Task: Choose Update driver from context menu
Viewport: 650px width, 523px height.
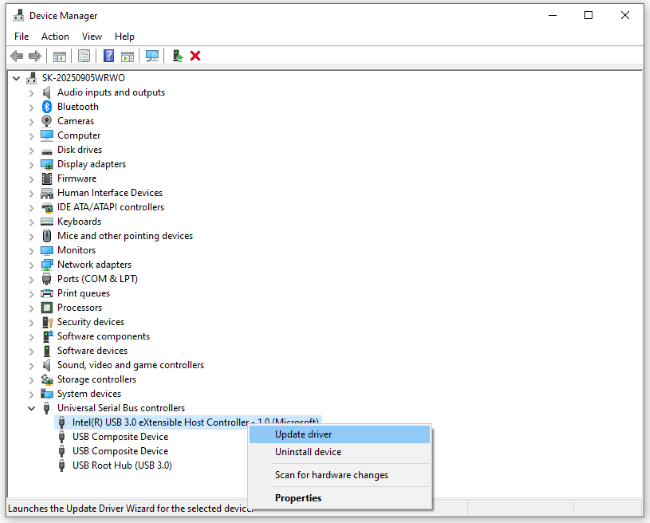Action: 340,434
